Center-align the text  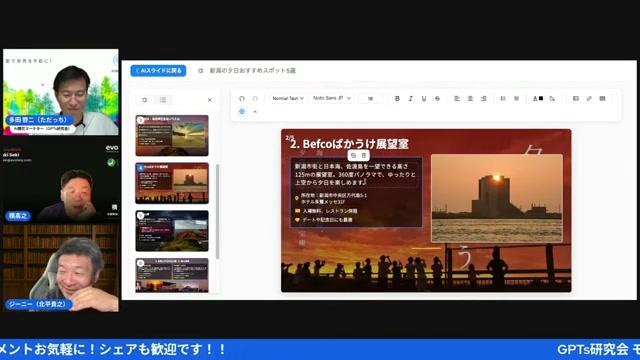pyautogui.click(x=470, y=98)
